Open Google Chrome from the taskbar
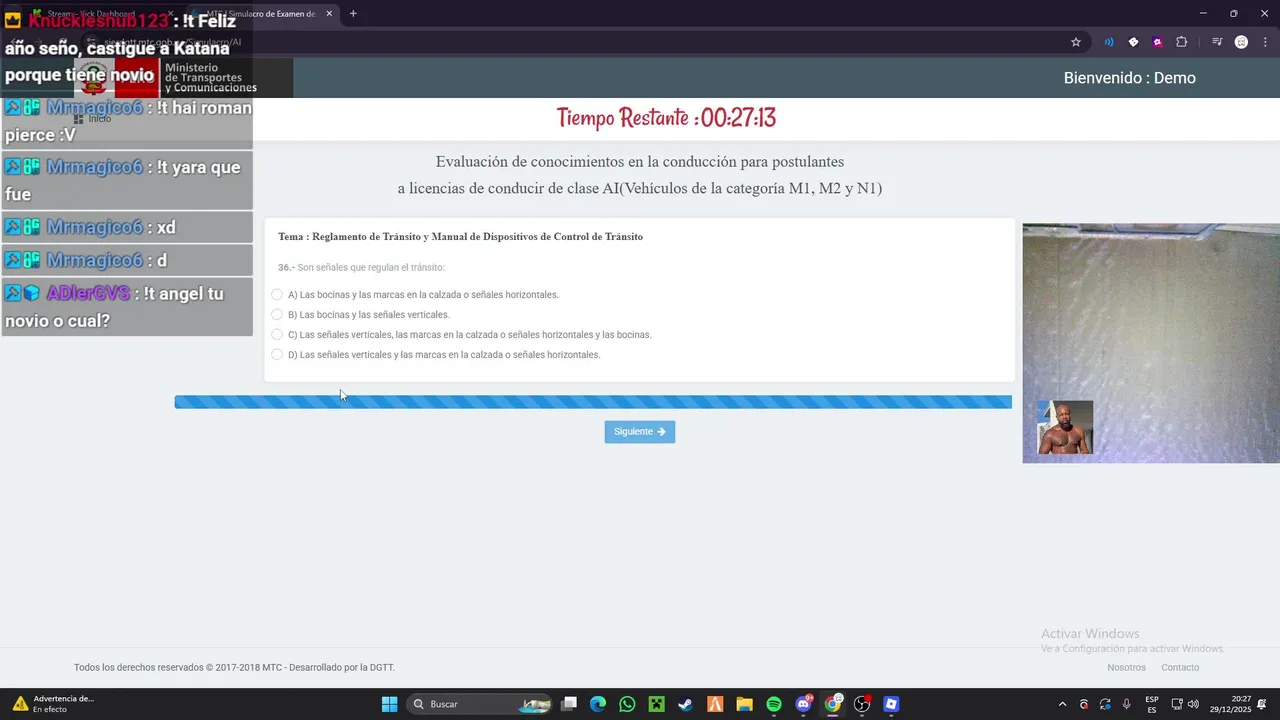 click(833, 704)
